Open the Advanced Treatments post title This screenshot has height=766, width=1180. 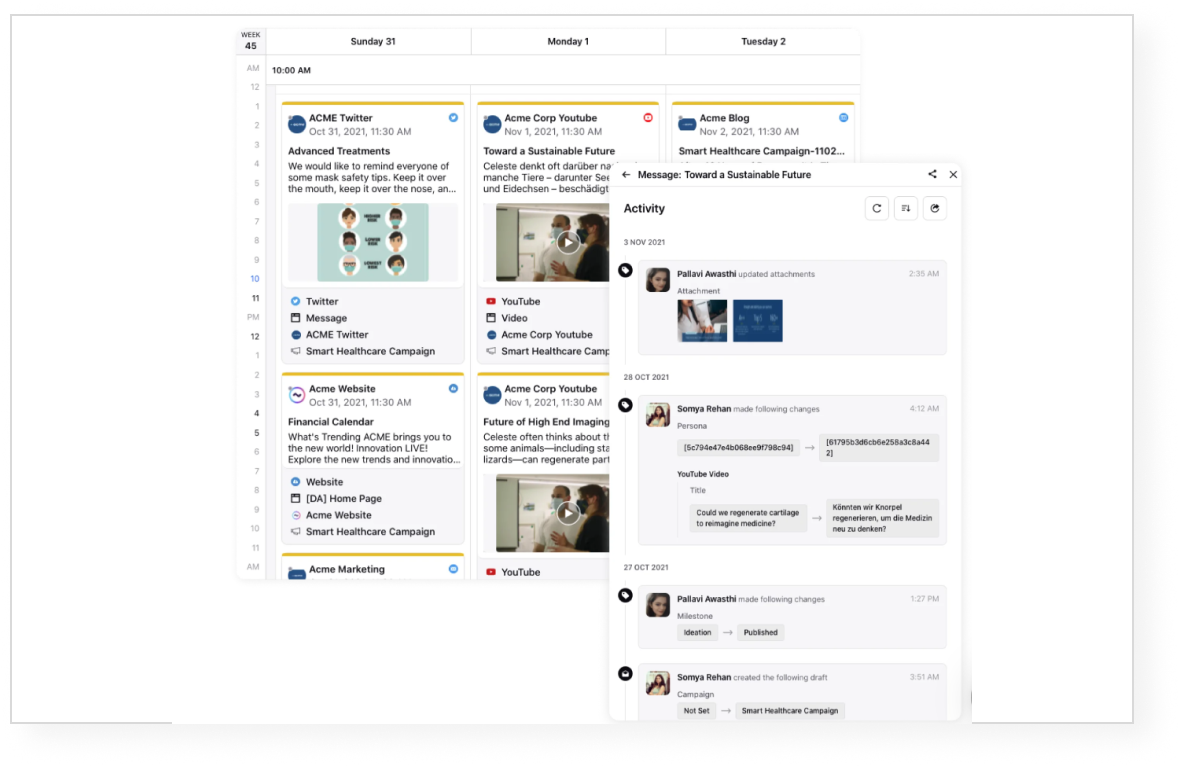pos(339,151)
